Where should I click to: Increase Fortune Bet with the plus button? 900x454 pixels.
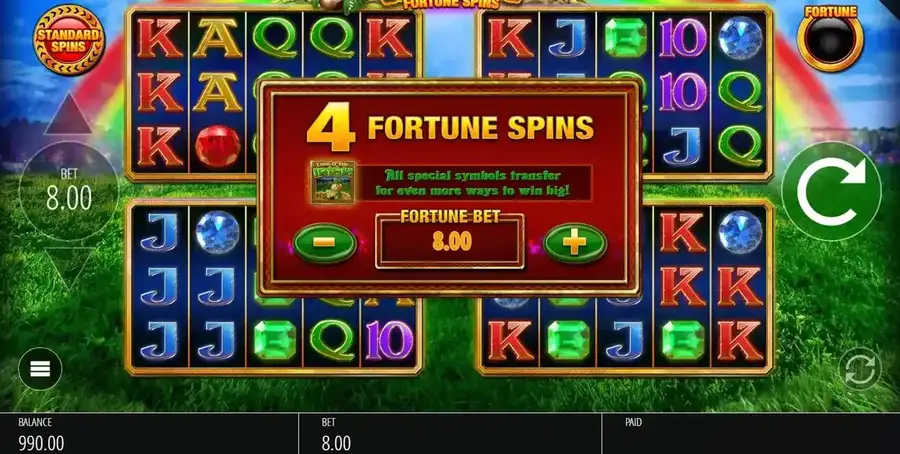tap(575, 243)
